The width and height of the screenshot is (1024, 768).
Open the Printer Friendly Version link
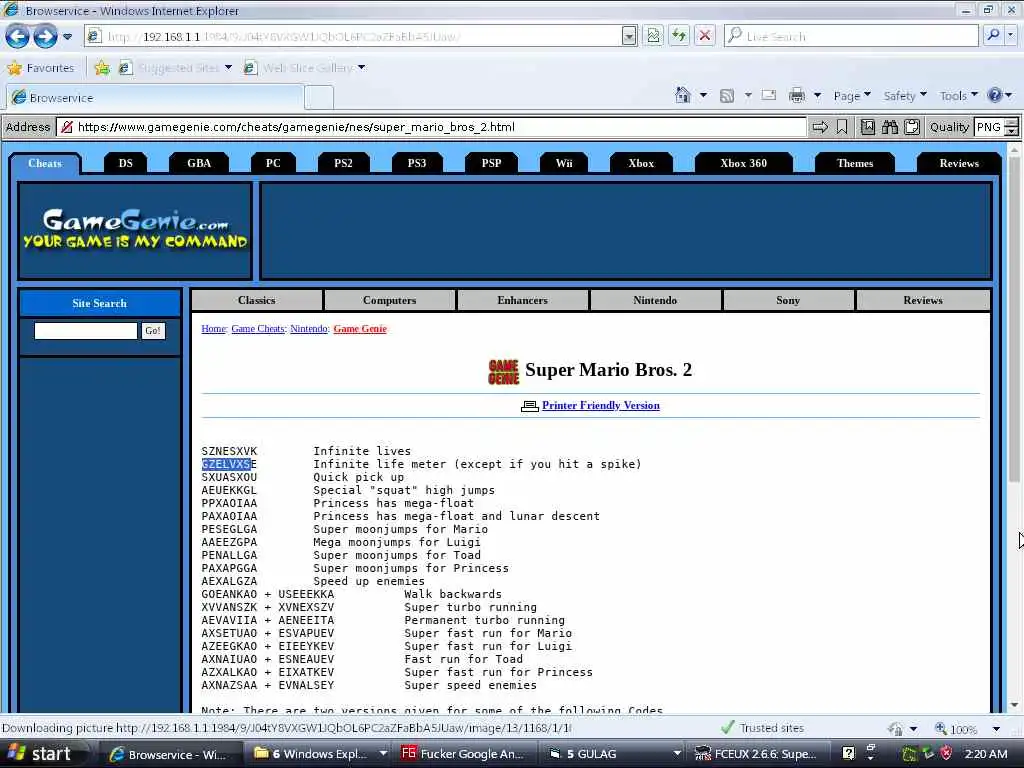pos(601,406)
